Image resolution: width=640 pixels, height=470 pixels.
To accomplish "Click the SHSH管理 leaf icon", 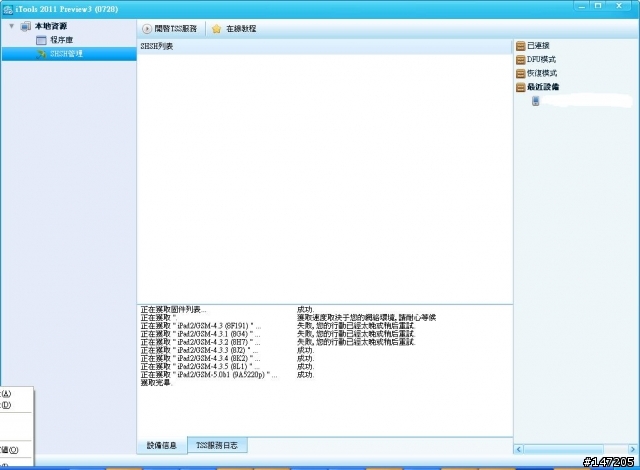I will [41, 54].
